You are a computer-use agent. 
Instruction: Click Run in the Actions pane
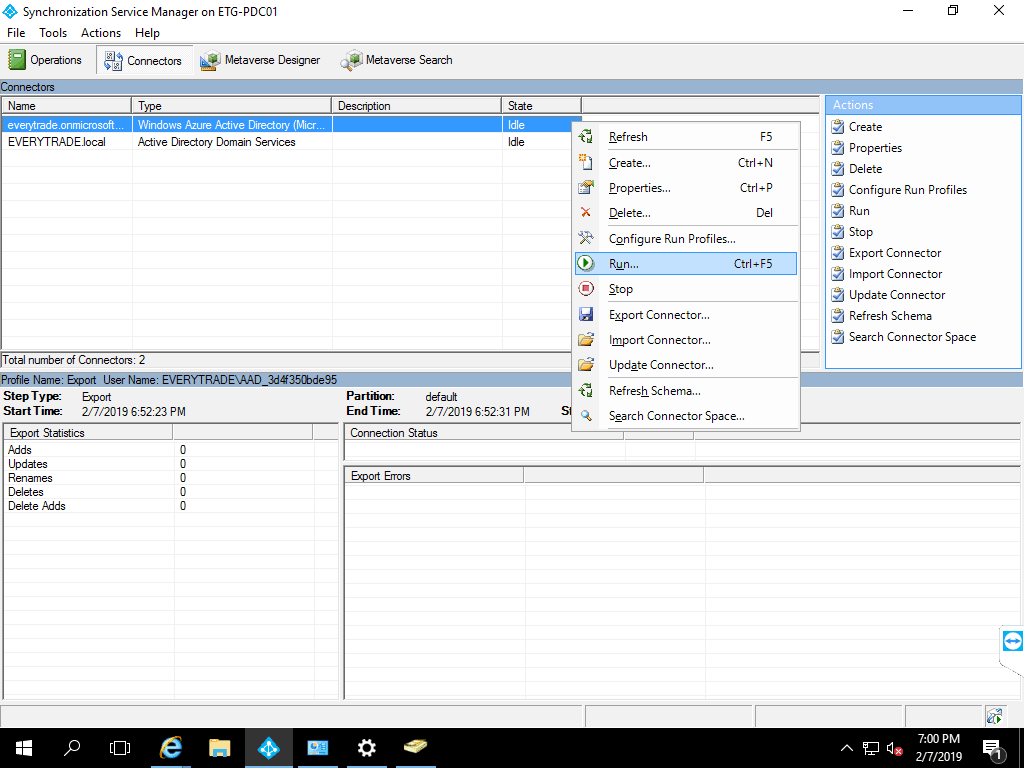859,210
